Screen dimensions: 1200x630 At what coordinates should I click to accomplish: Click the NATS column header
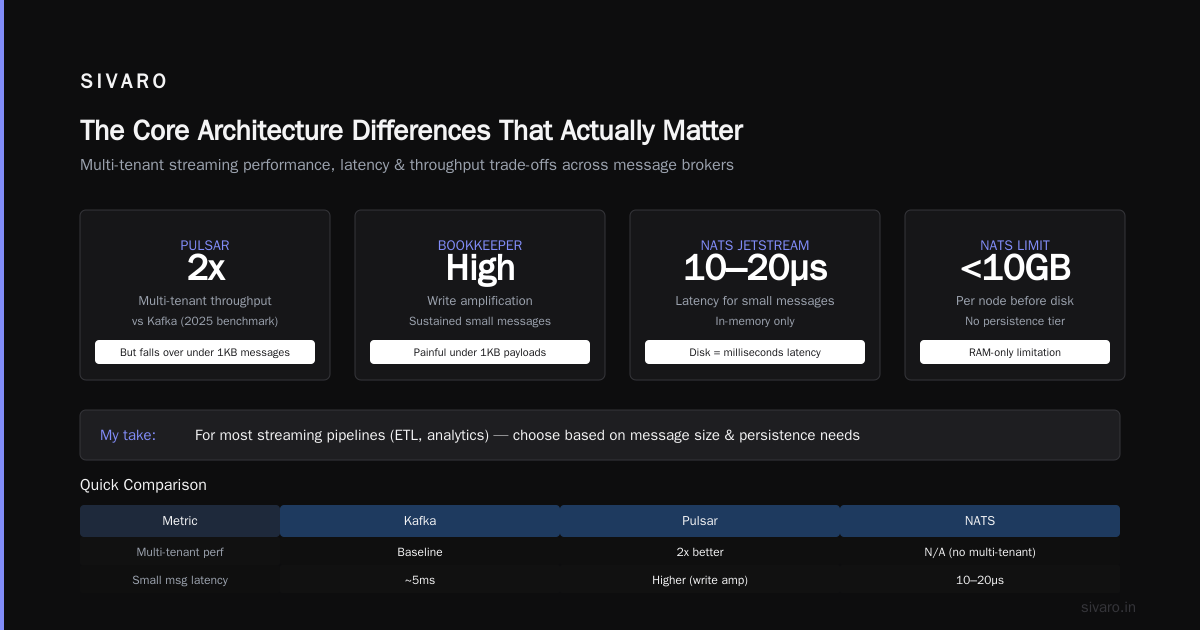tap(980, 521)
